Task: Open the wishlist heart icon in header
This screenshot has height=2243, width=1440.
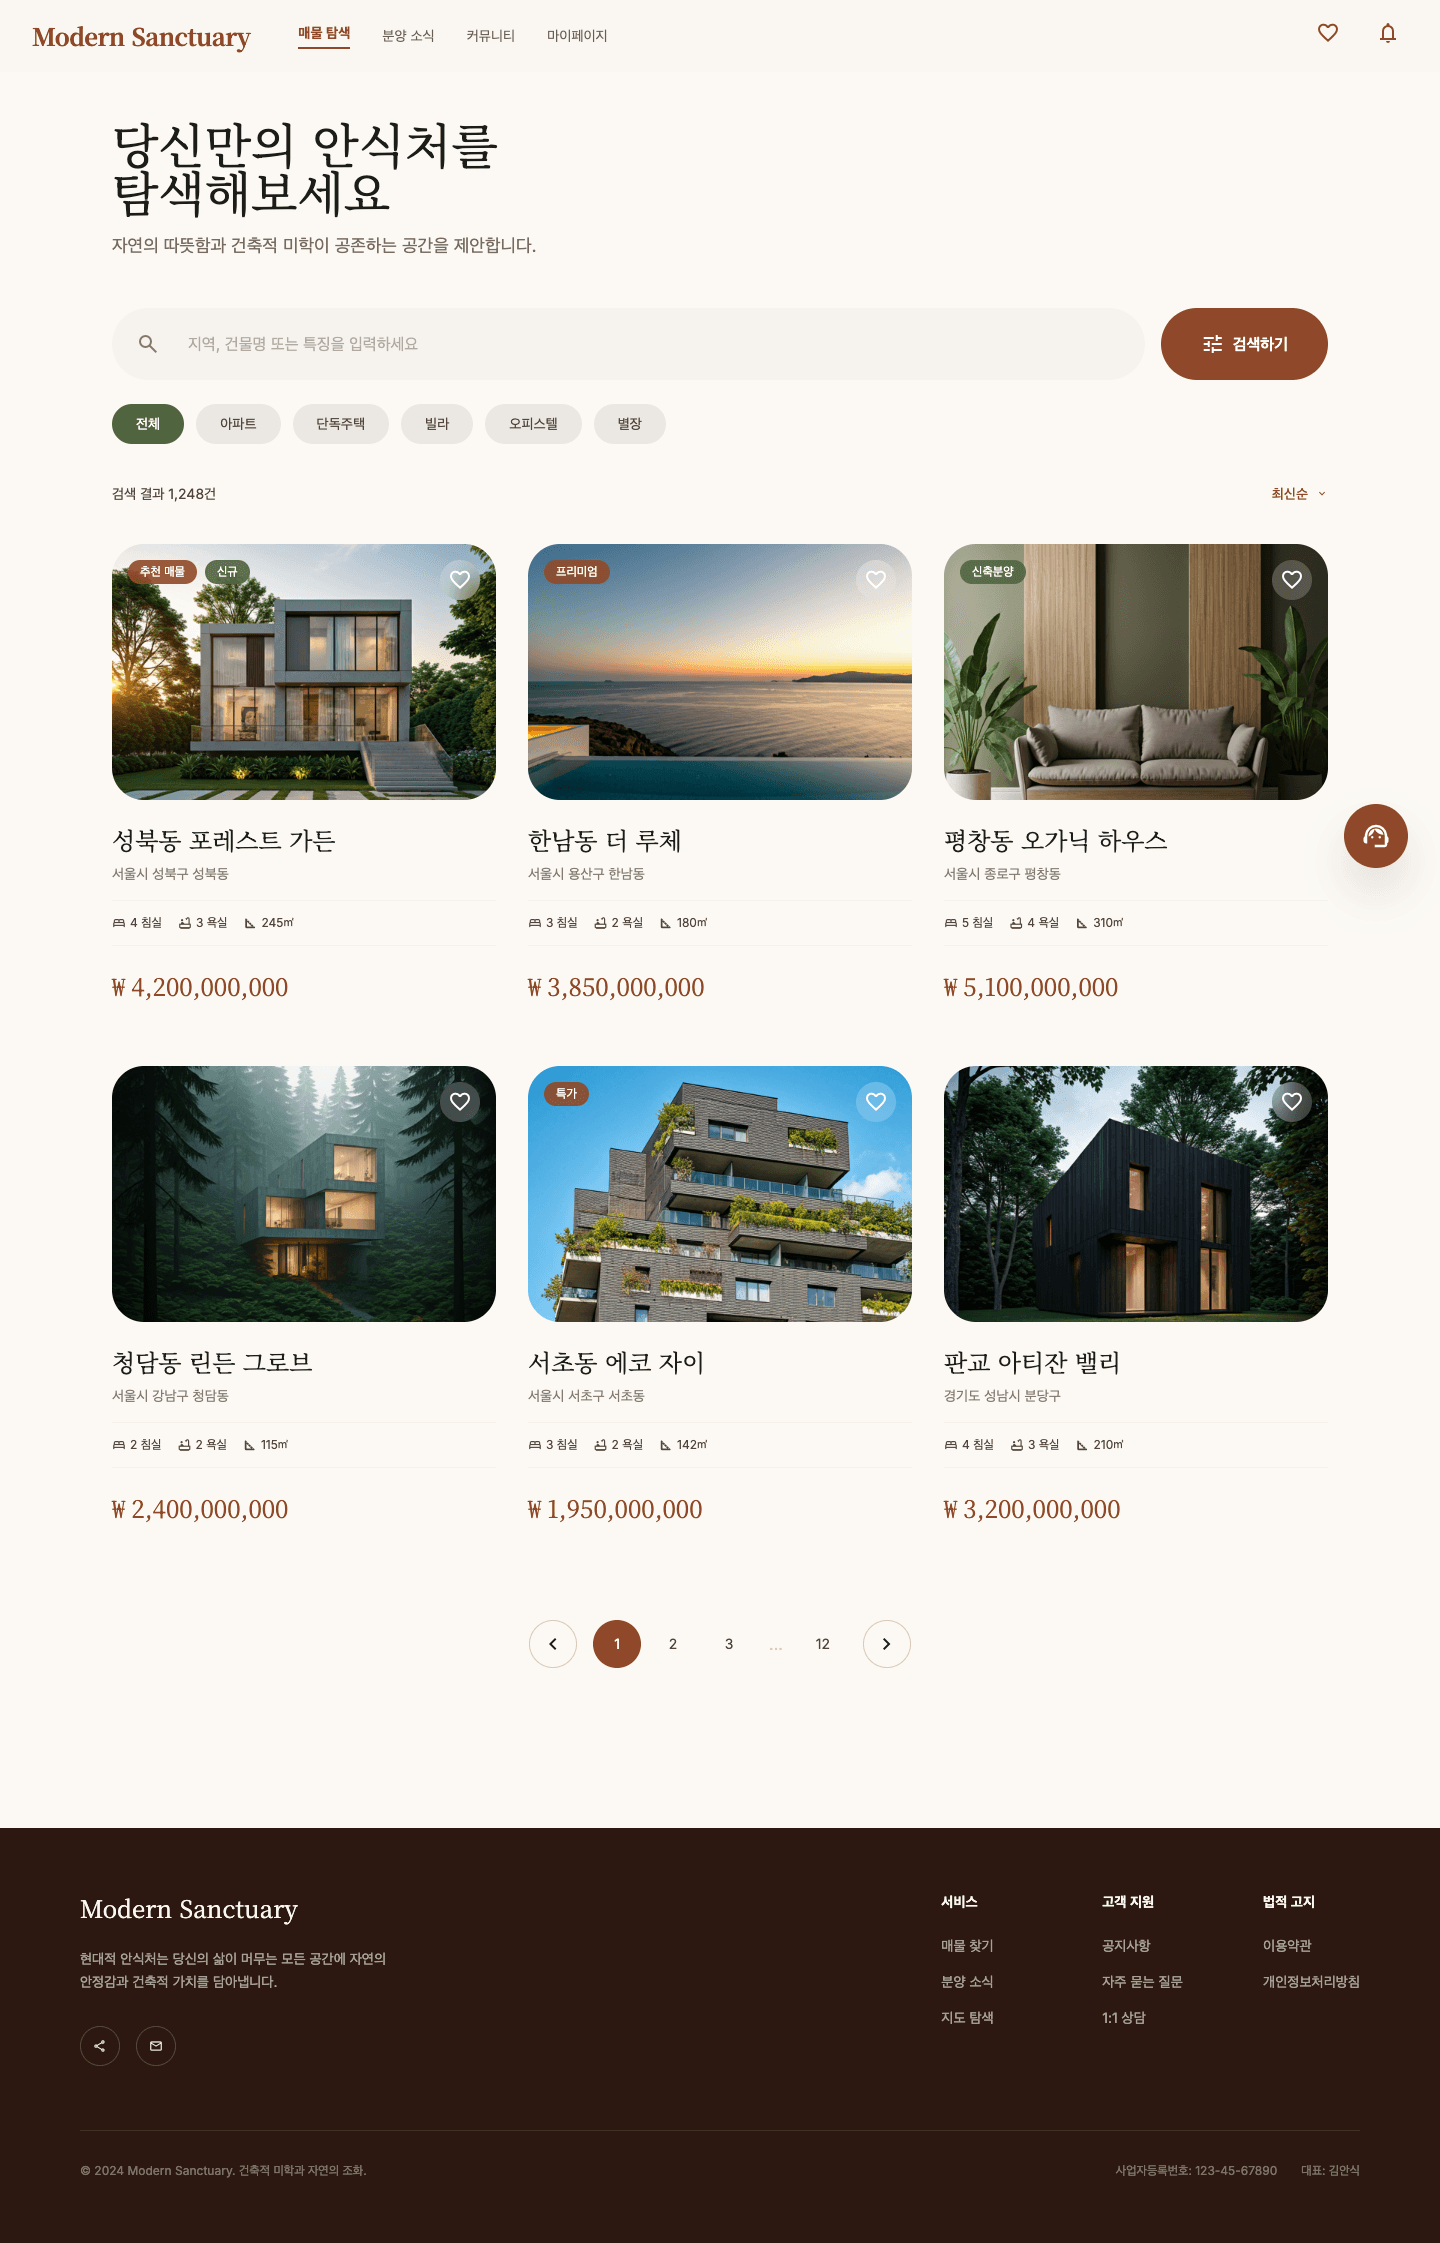Action: (x=1328, y=33)
